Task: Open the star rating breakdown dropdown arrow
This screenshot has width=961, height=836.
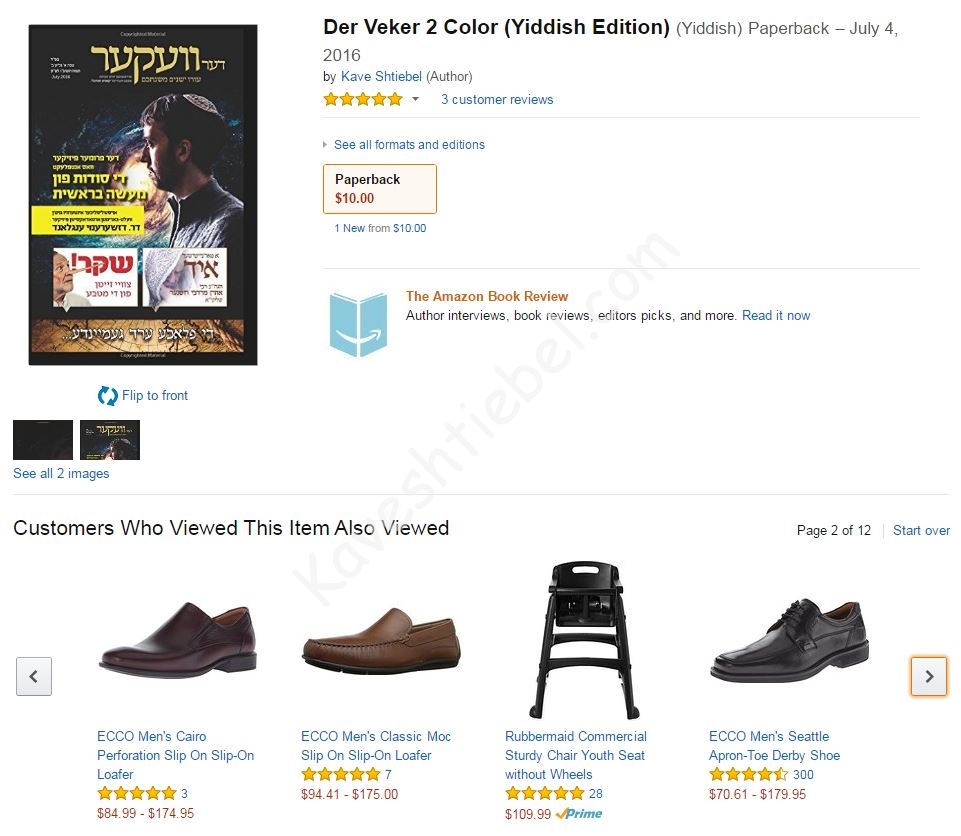Action: 415,99
